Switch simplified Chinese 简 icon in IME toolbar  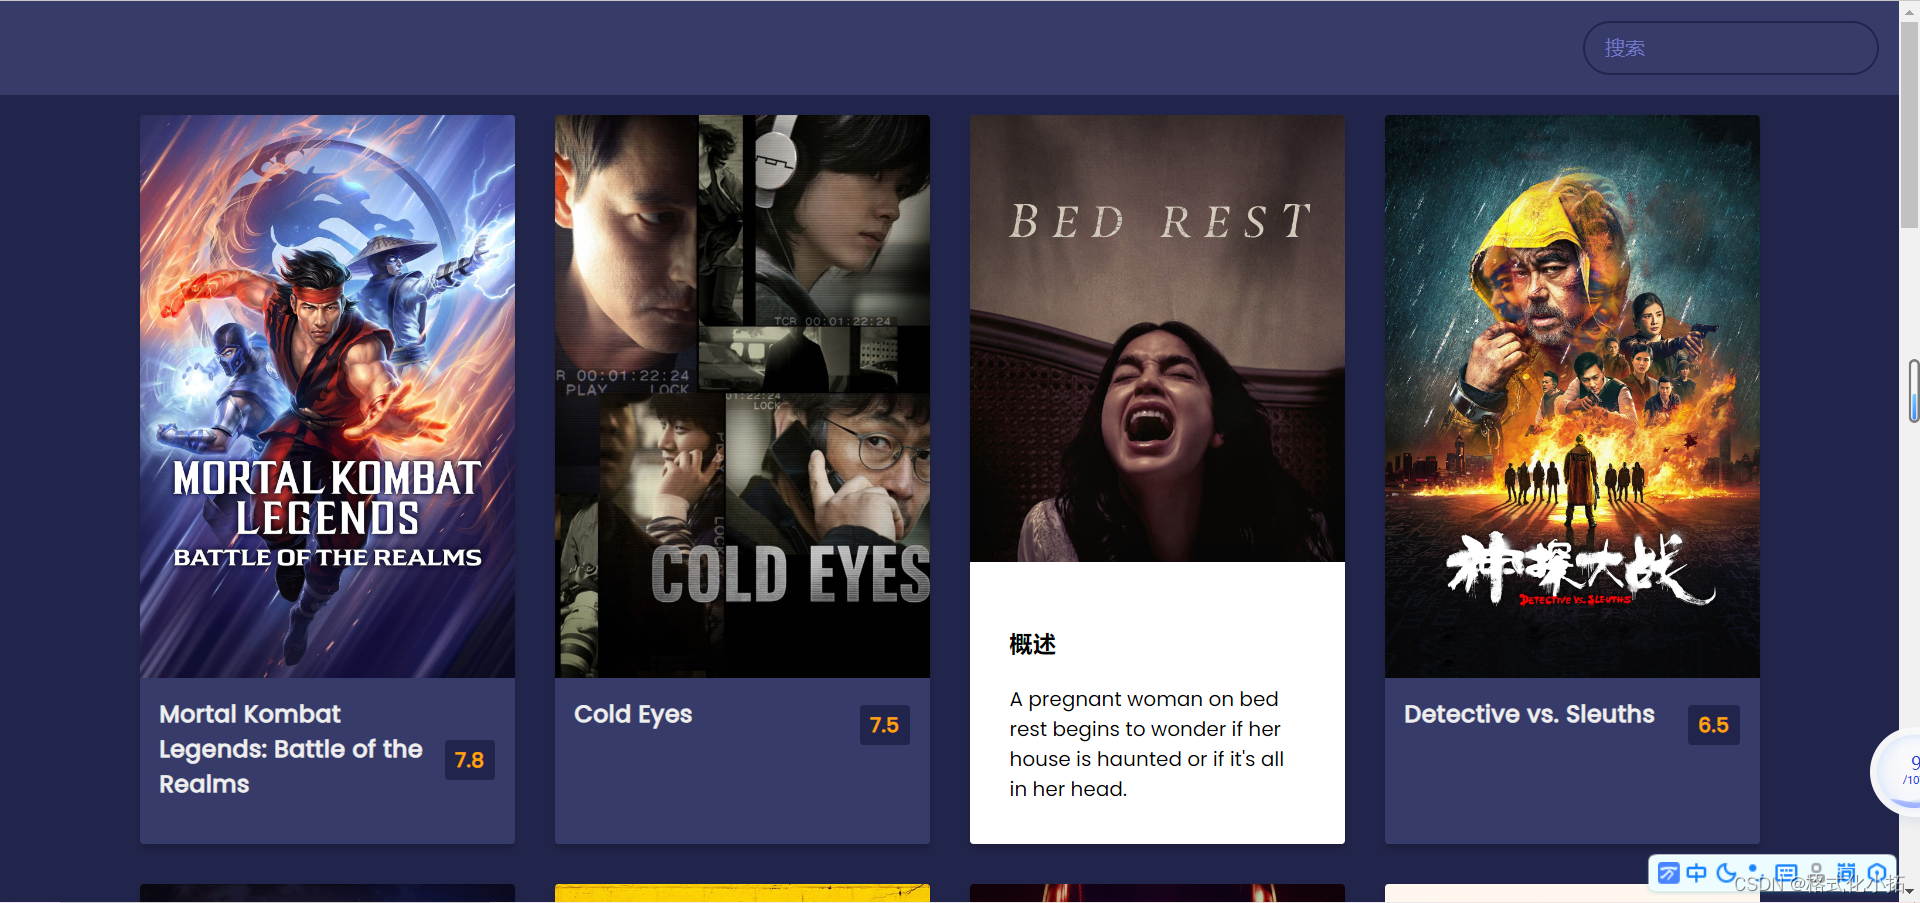pos(1846,872)
